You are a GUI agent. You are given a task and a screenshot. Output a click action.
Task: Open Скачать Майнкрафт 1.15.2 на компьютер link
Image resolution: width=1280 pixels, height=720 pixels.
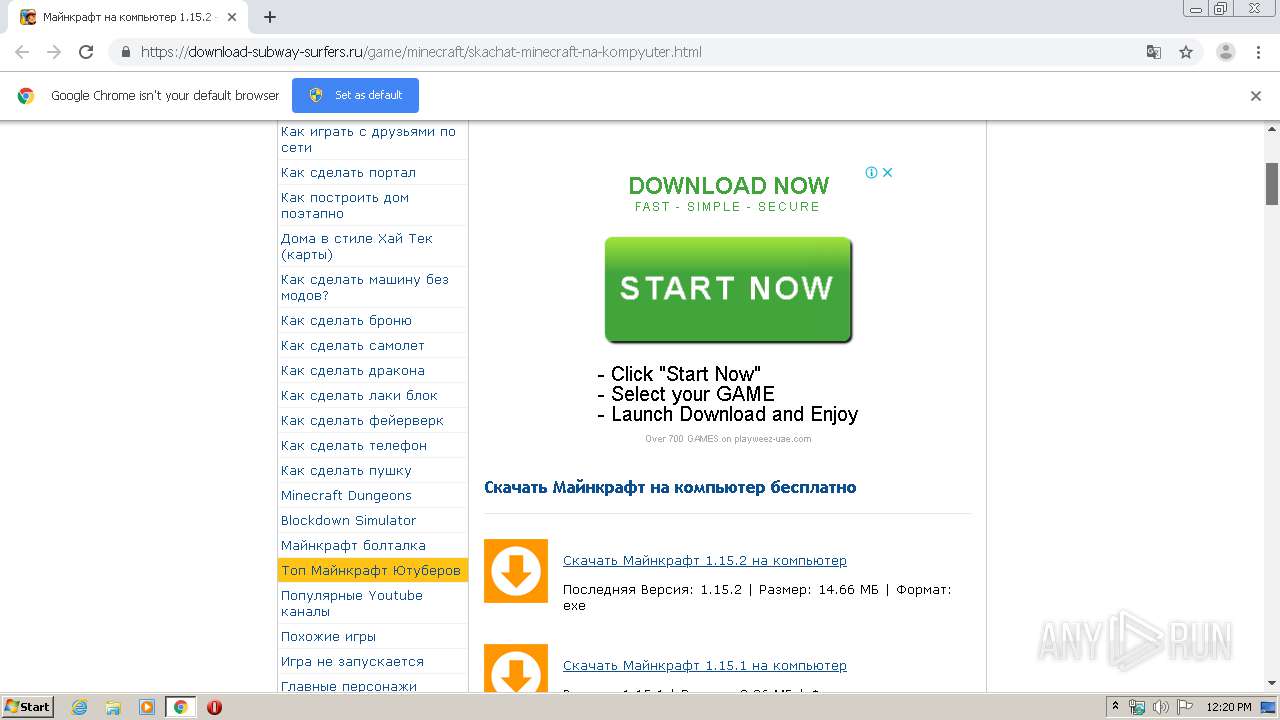(705, 560)
